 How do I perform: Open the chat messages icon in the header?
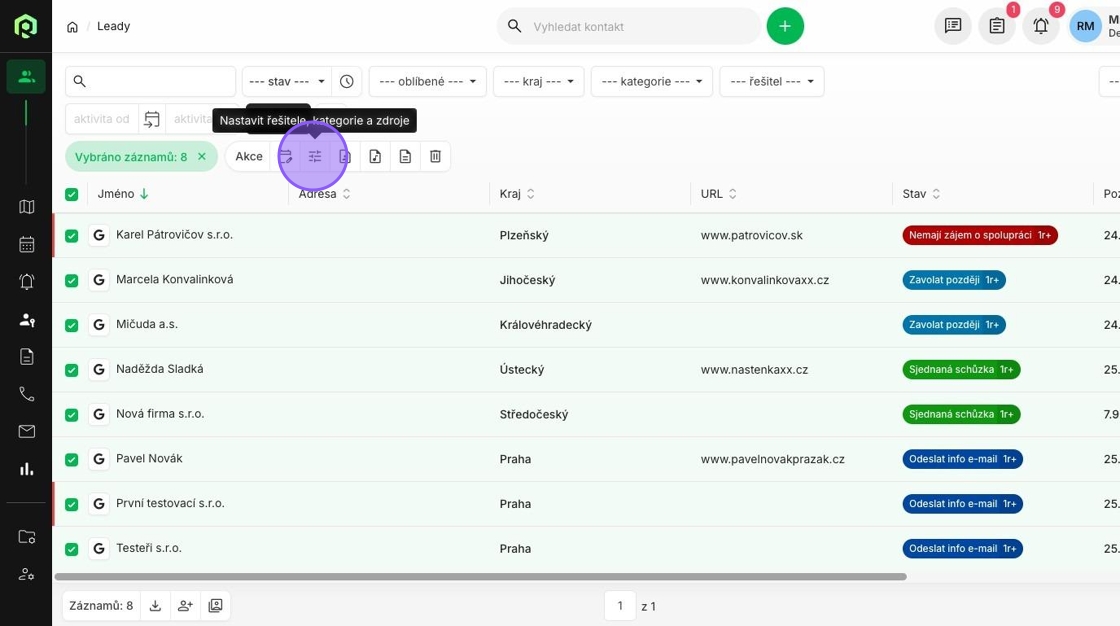(953, 26)
